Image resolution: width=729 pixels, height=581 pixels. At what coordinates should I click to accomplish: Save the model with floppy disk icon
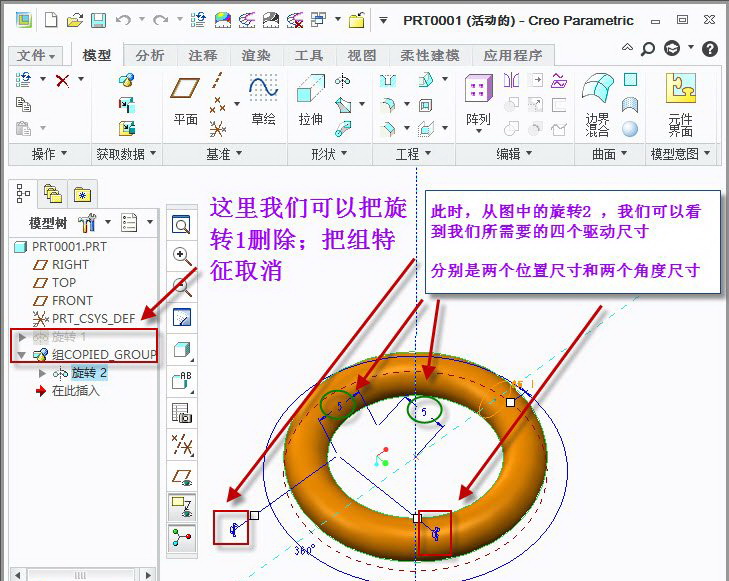pos(98,20)
